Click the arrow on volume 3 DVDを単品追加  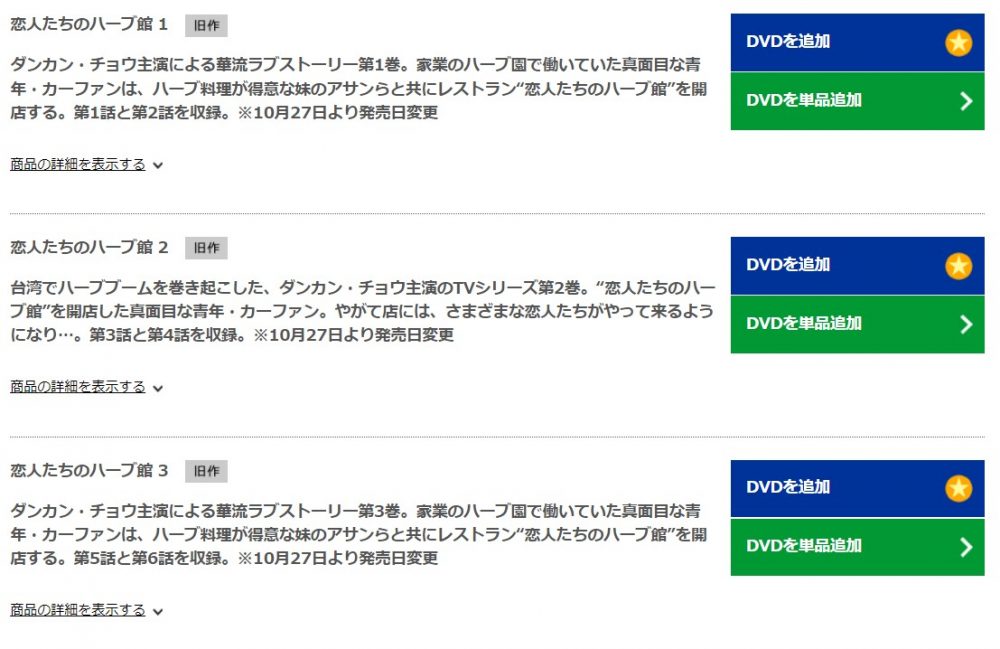click(966, 546)
